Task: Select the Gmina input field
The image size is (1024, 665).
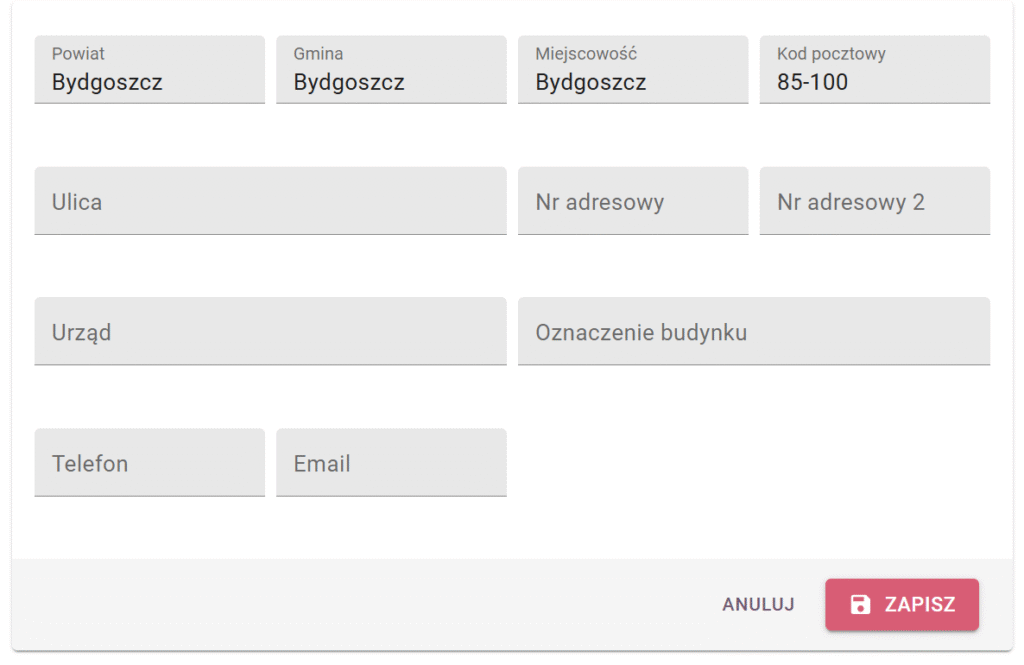Action: 391,69
